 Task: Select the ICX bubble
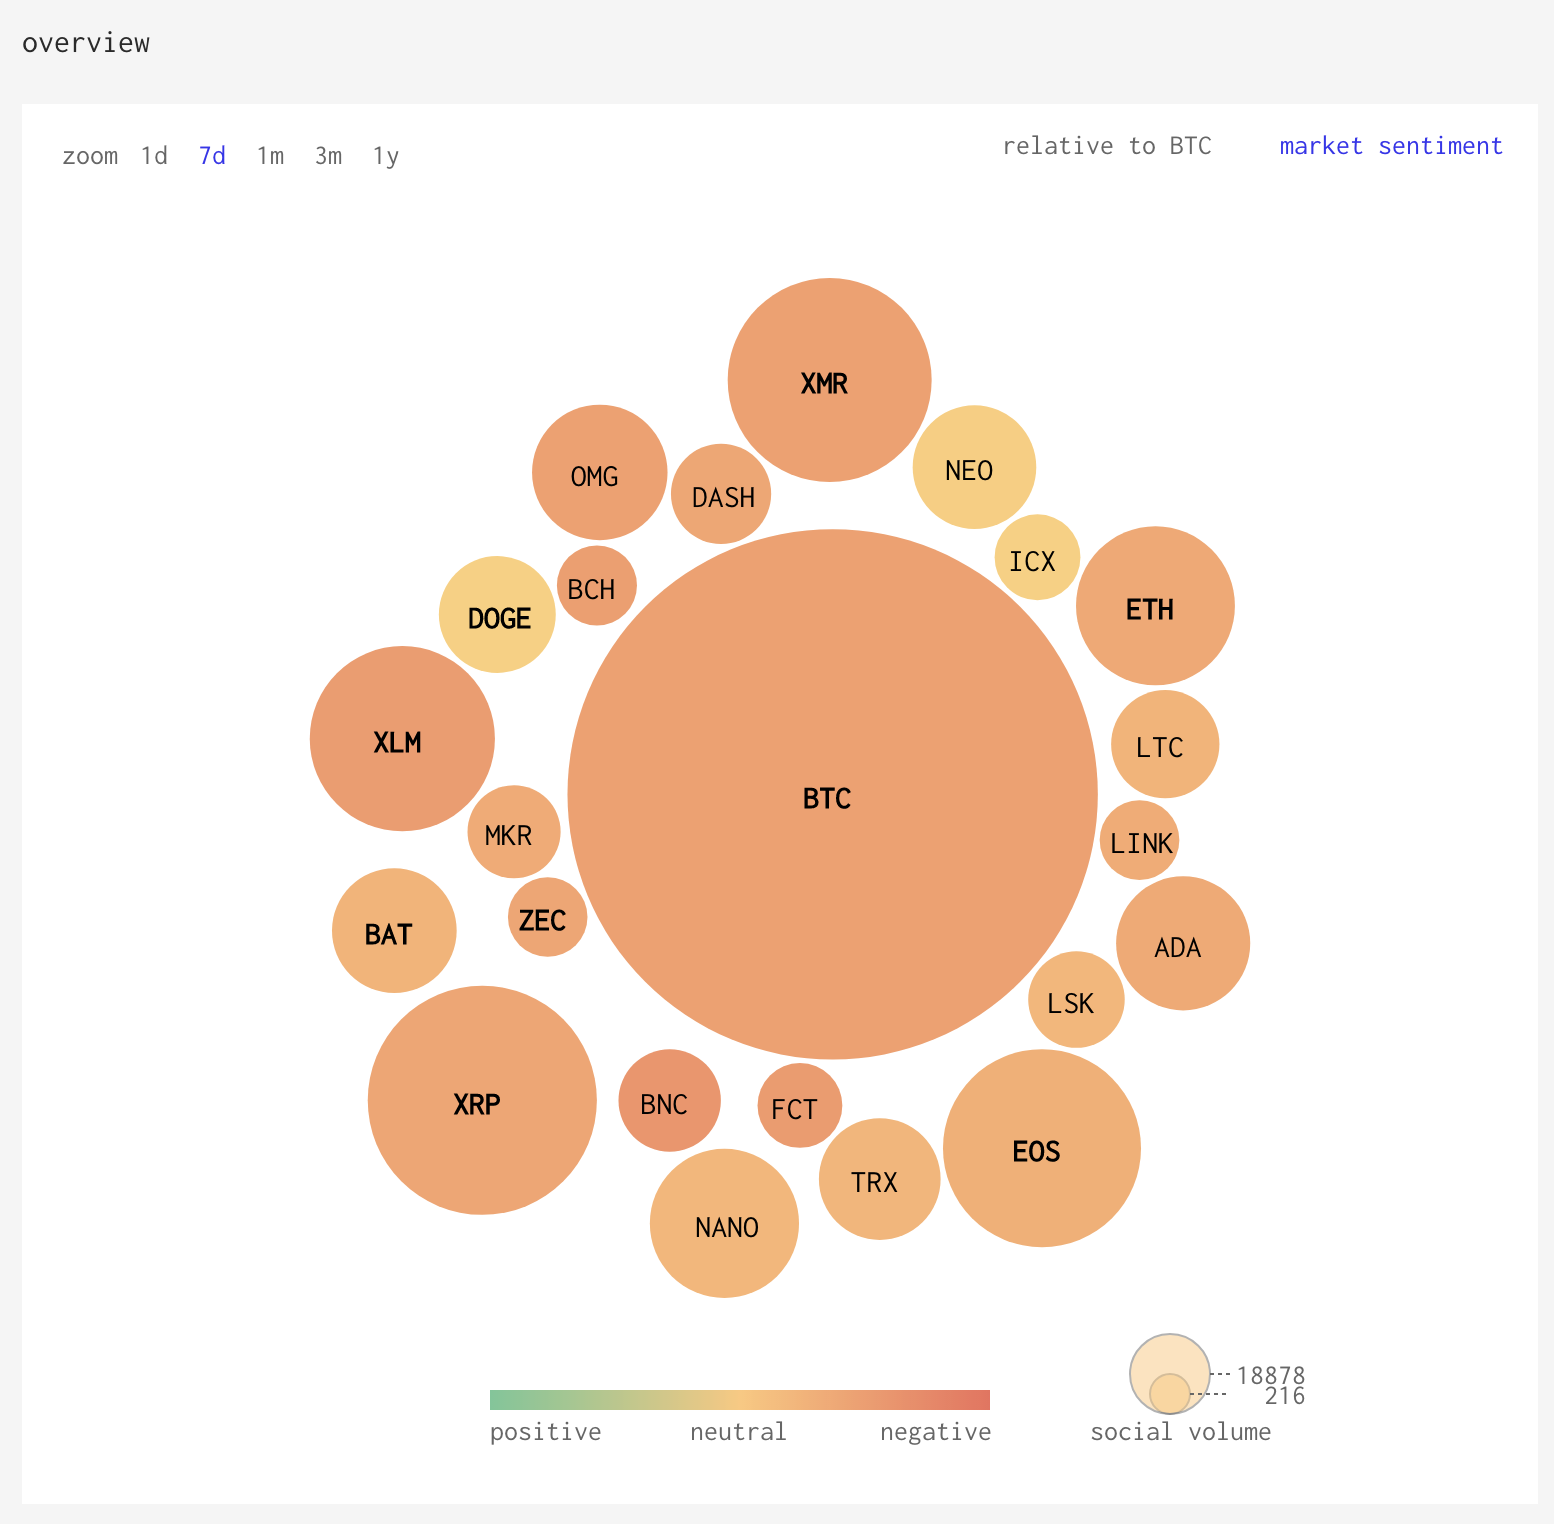pos(1037,557)
